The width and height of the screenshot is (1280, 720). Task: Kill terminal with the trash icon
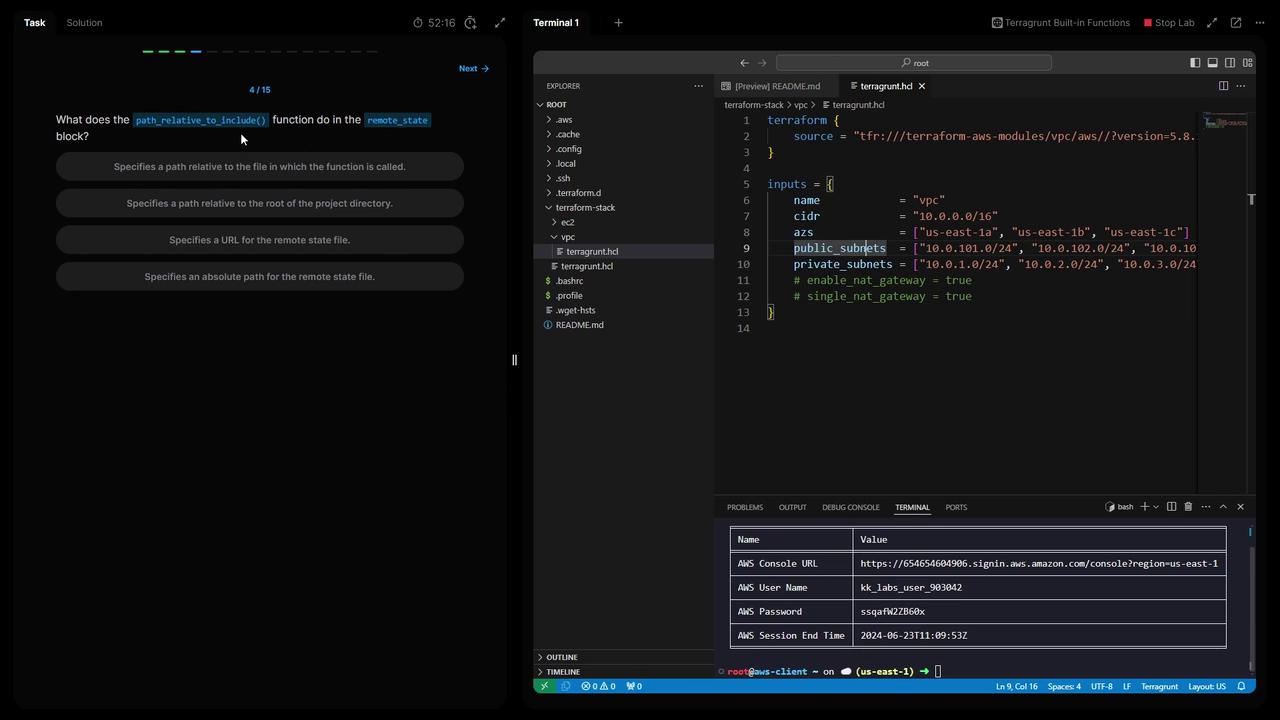coord(1188,507)
